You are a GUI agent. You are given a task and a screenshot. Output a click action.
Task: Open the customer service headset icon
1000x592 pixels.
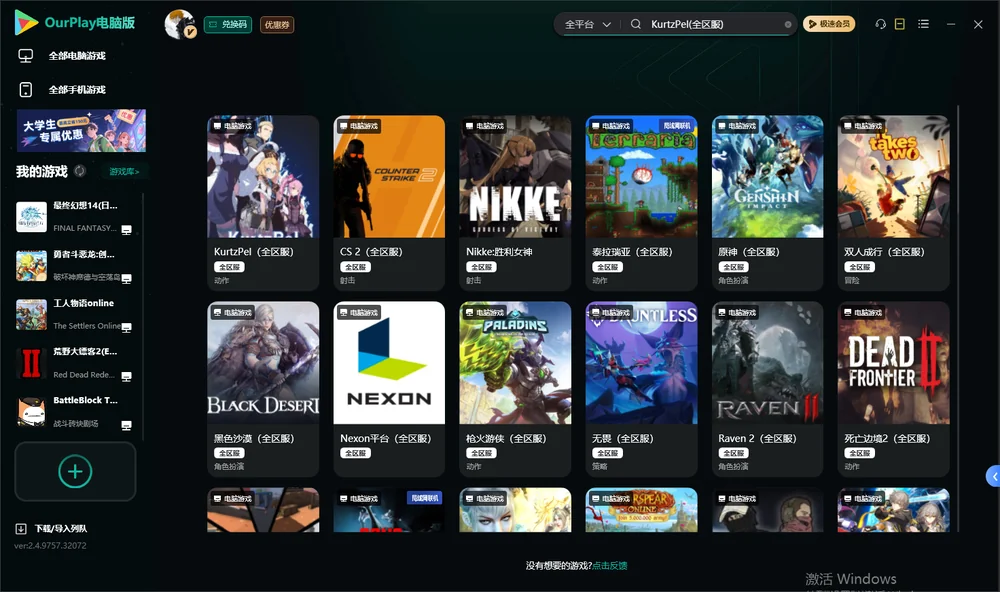coord(880,24)
